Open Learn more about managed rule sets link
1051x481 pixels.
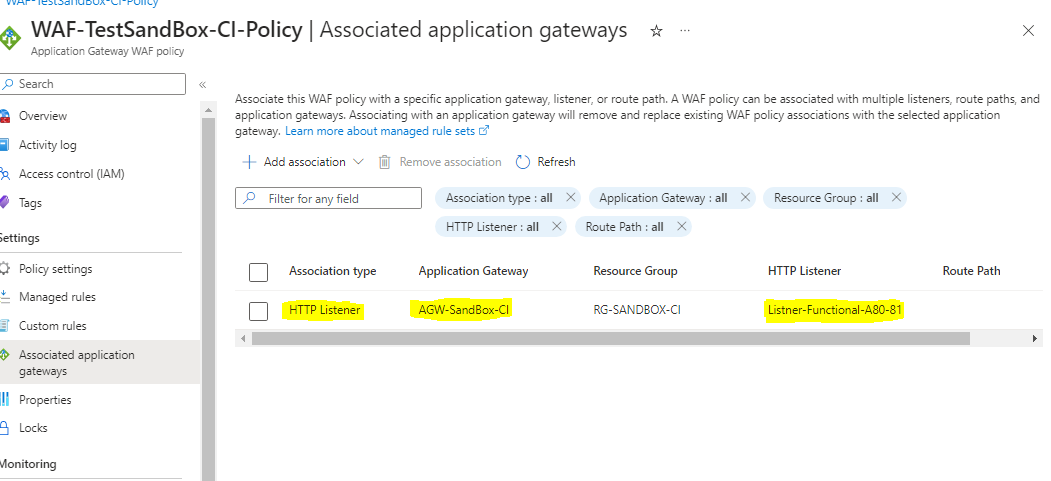[387, 131]
